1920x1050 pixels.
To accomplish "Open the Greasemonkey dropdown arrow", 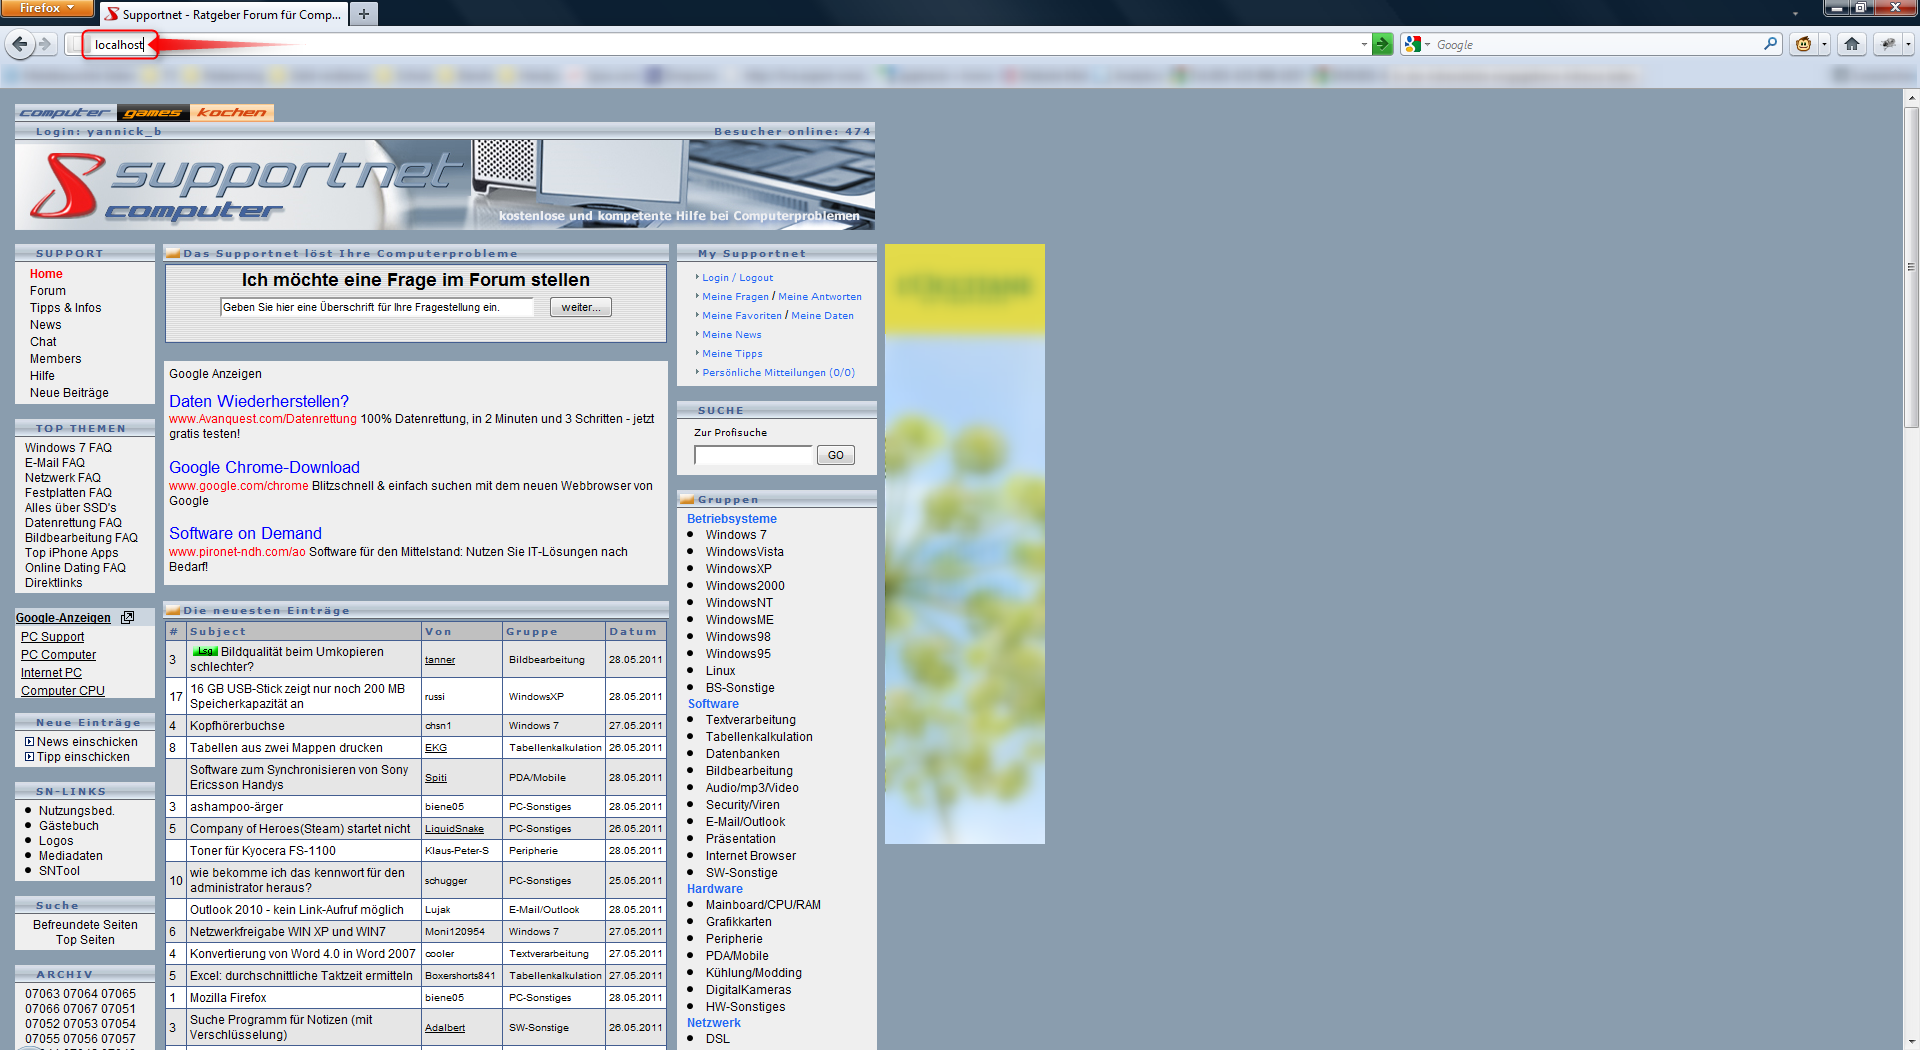I will click(1824, 44).
